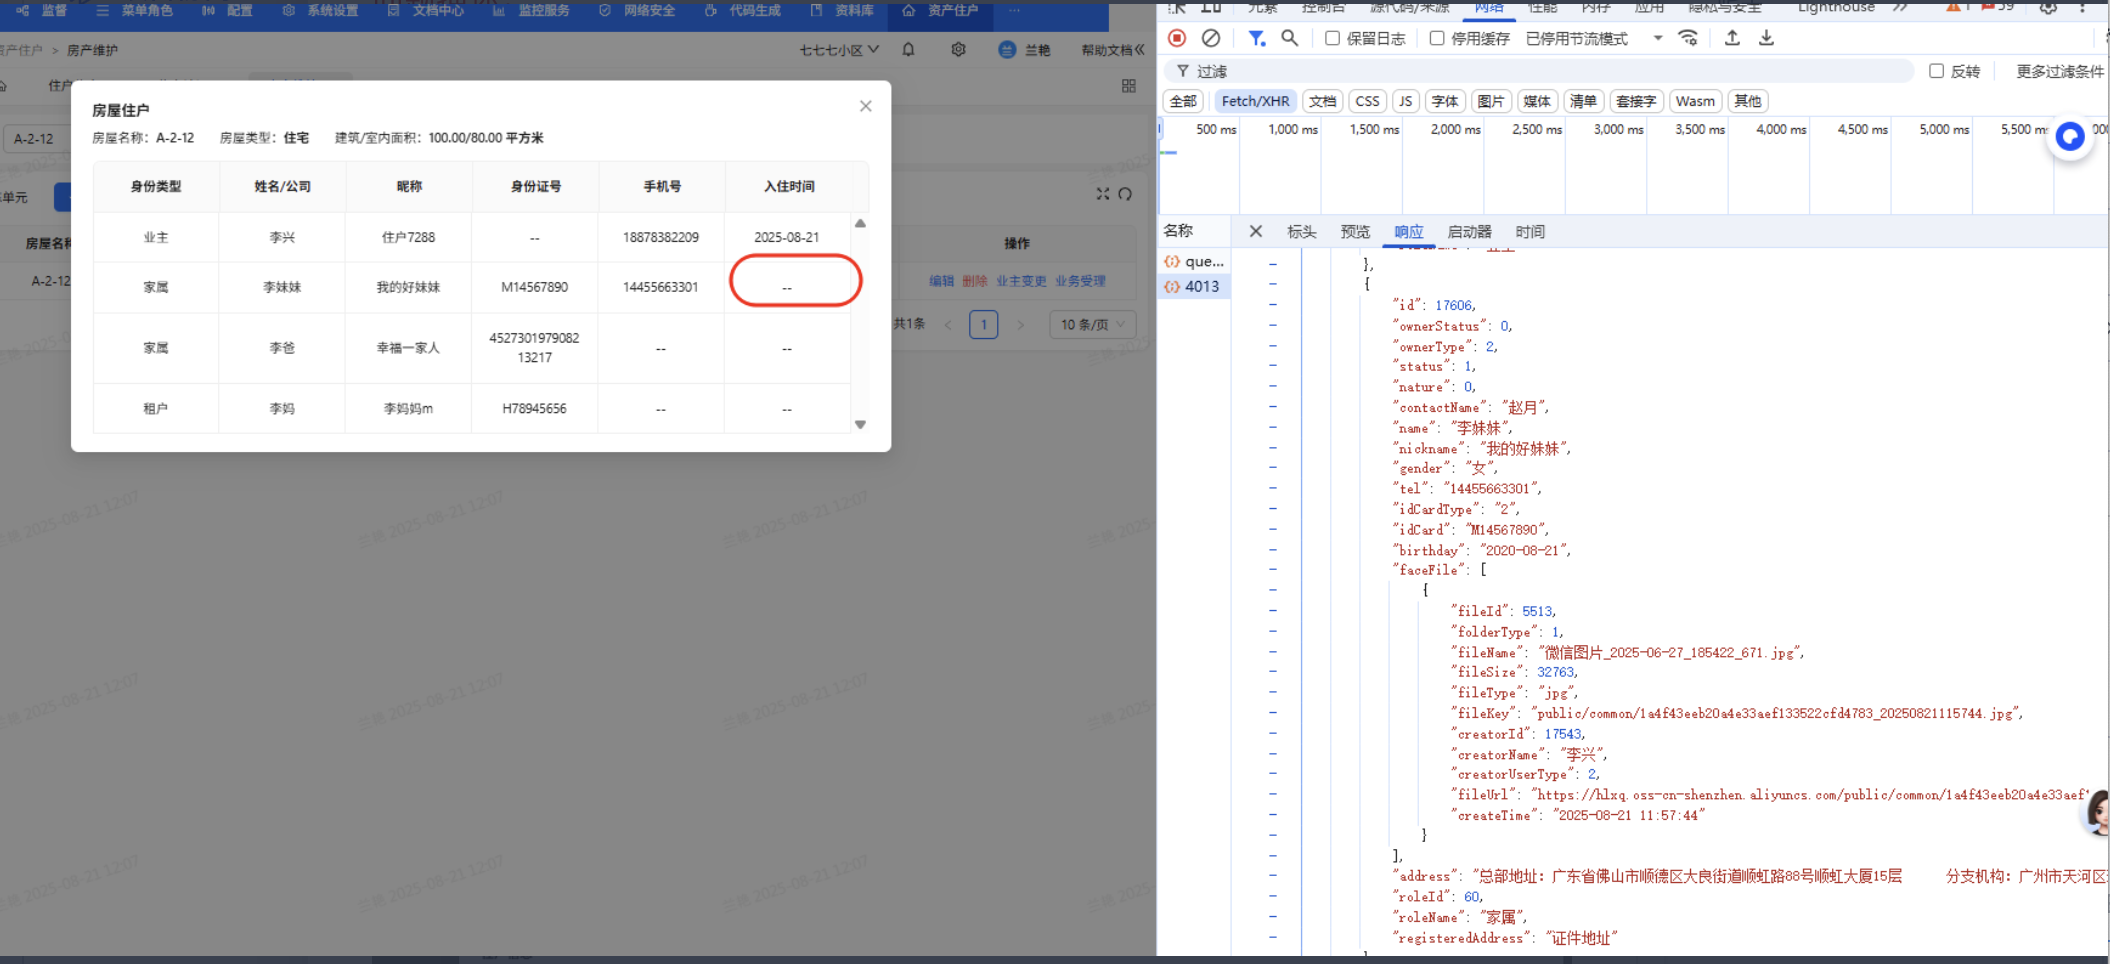Tick the 反转 filter checkbox
2110x964 pixels.
click(1936, 71)
